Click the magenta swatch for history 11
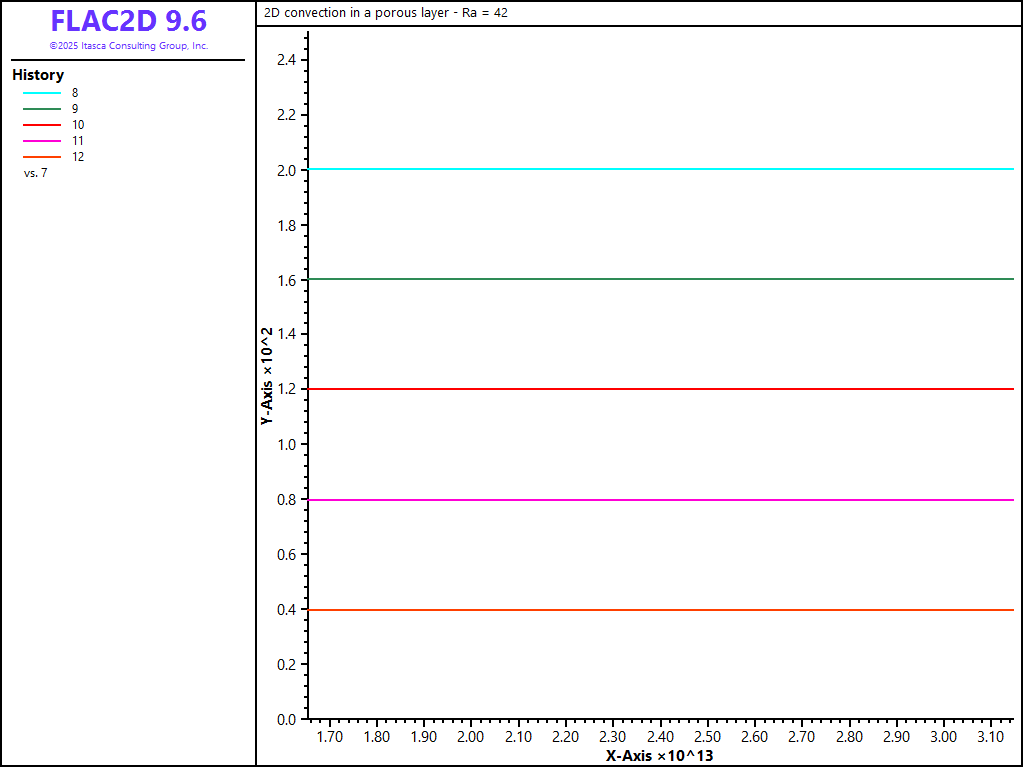The width and height of the screenshot is (1024, 768). coord(42,141)
